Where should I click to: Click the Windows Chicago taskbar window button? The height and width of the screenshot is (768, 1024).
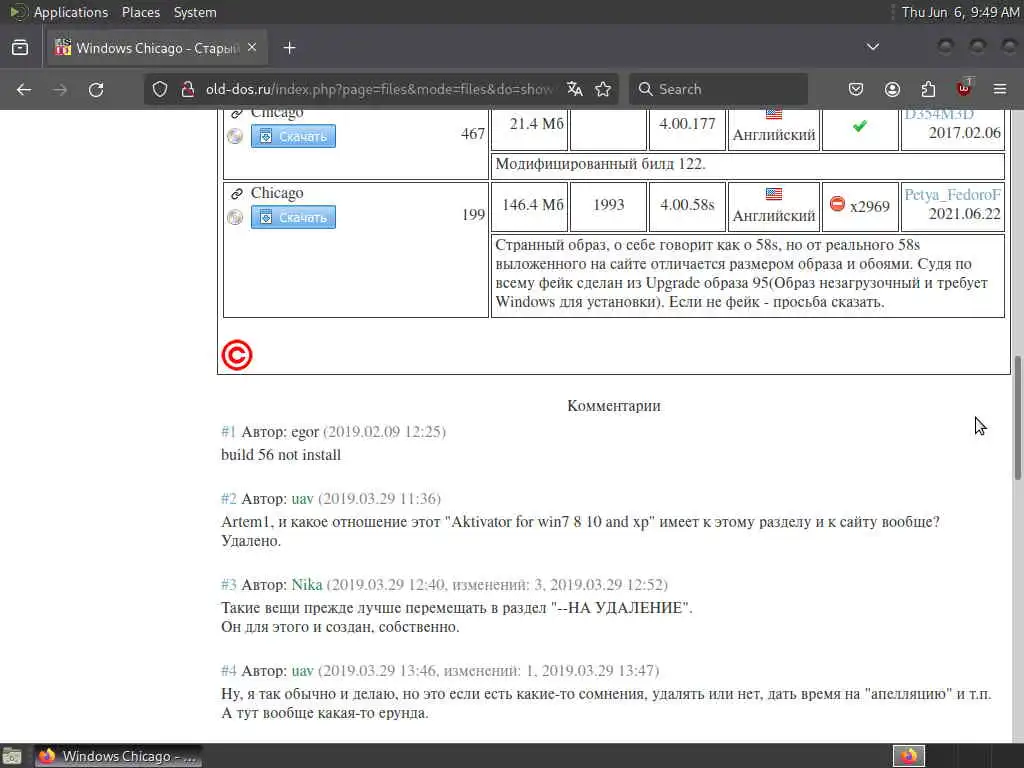point(118,756)
